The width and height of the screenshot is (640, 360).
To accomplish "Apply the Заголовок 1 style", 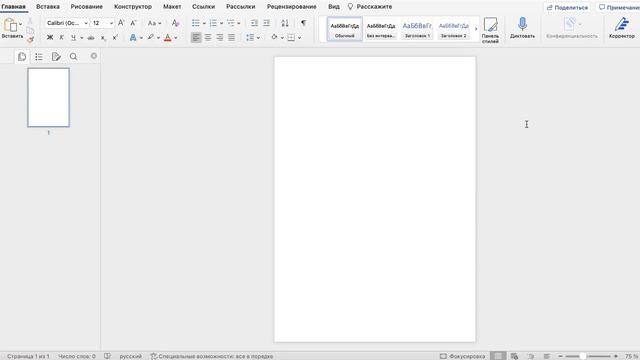I will [x=417, y=29].
